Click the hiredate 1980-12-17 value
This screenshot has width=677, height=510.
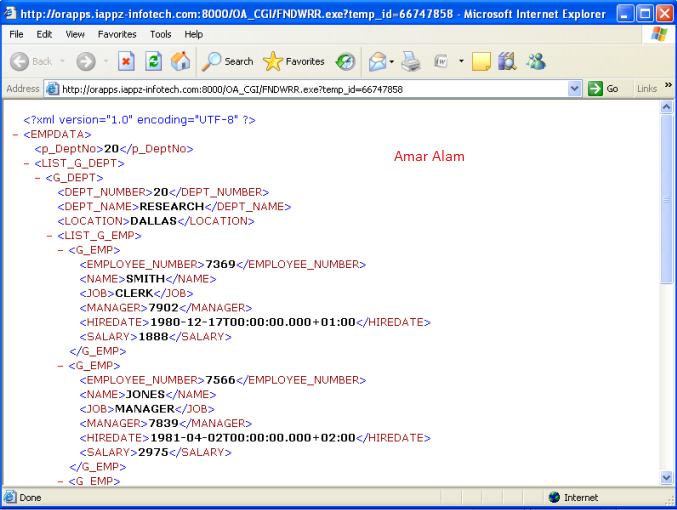(253, 322)
